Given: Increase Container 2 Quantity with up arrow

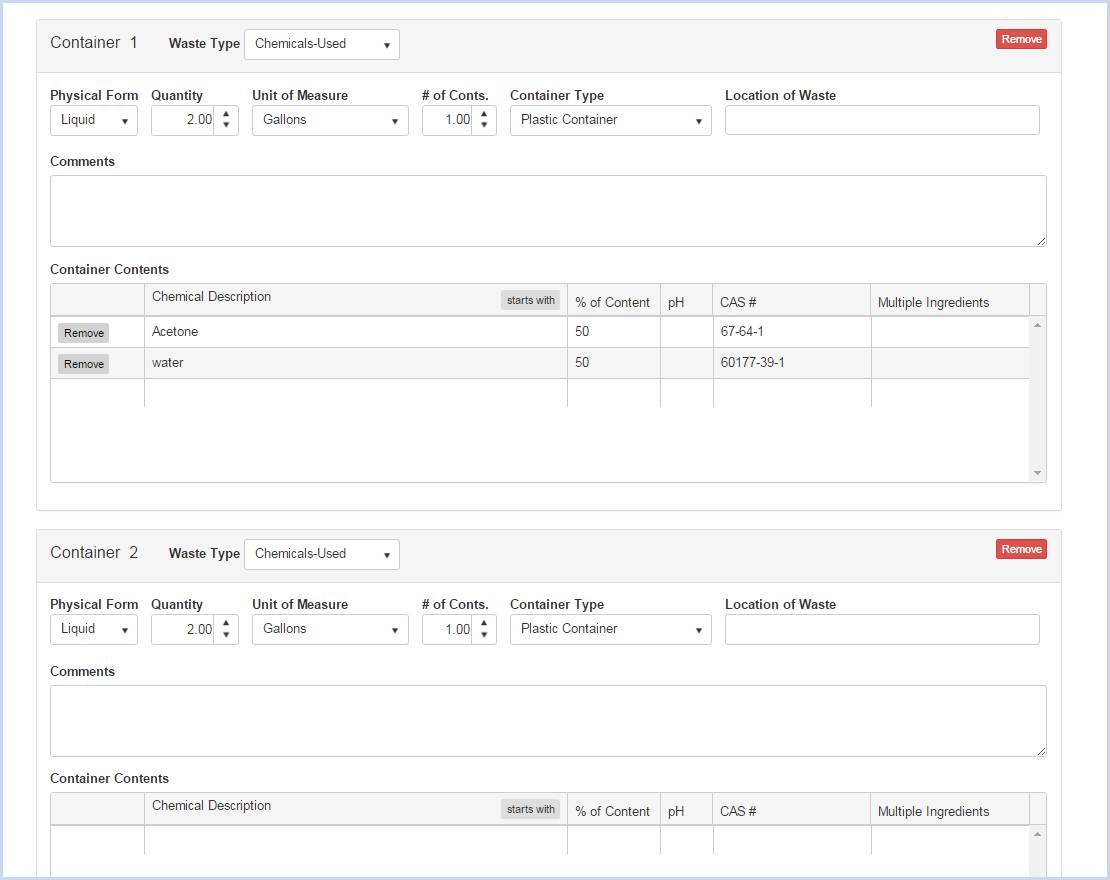Looking at the screenshot, I should point(226,624).
